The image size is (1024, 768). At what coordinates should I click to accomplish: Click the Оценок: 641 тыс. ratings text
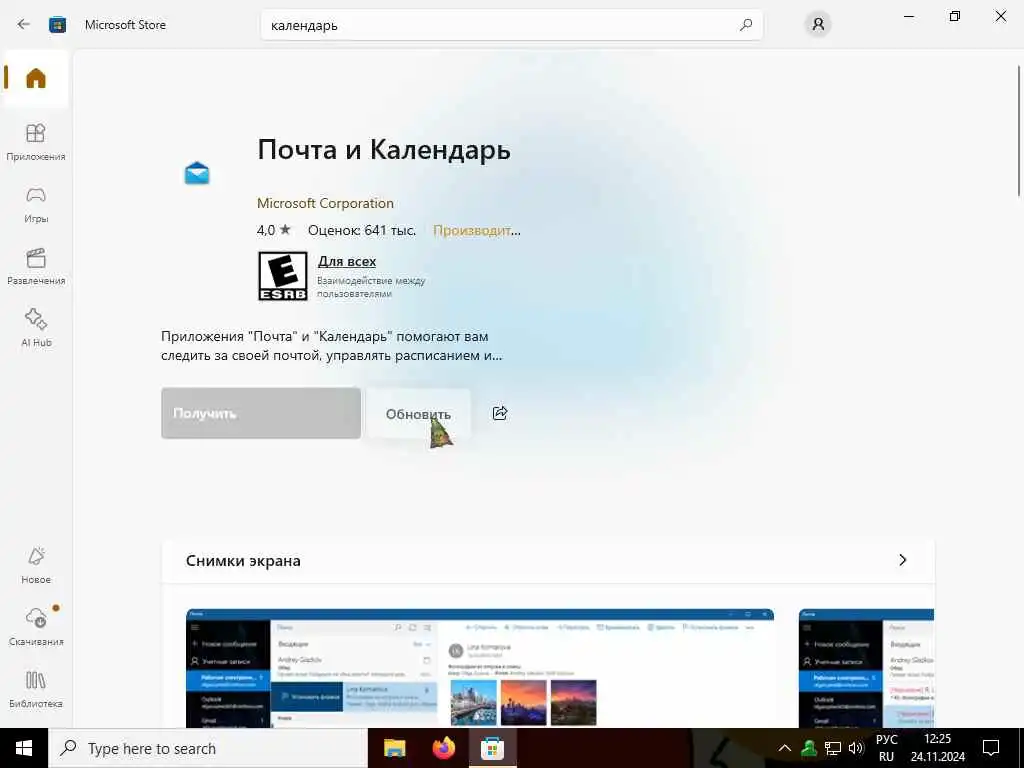[x=362, y=231]
